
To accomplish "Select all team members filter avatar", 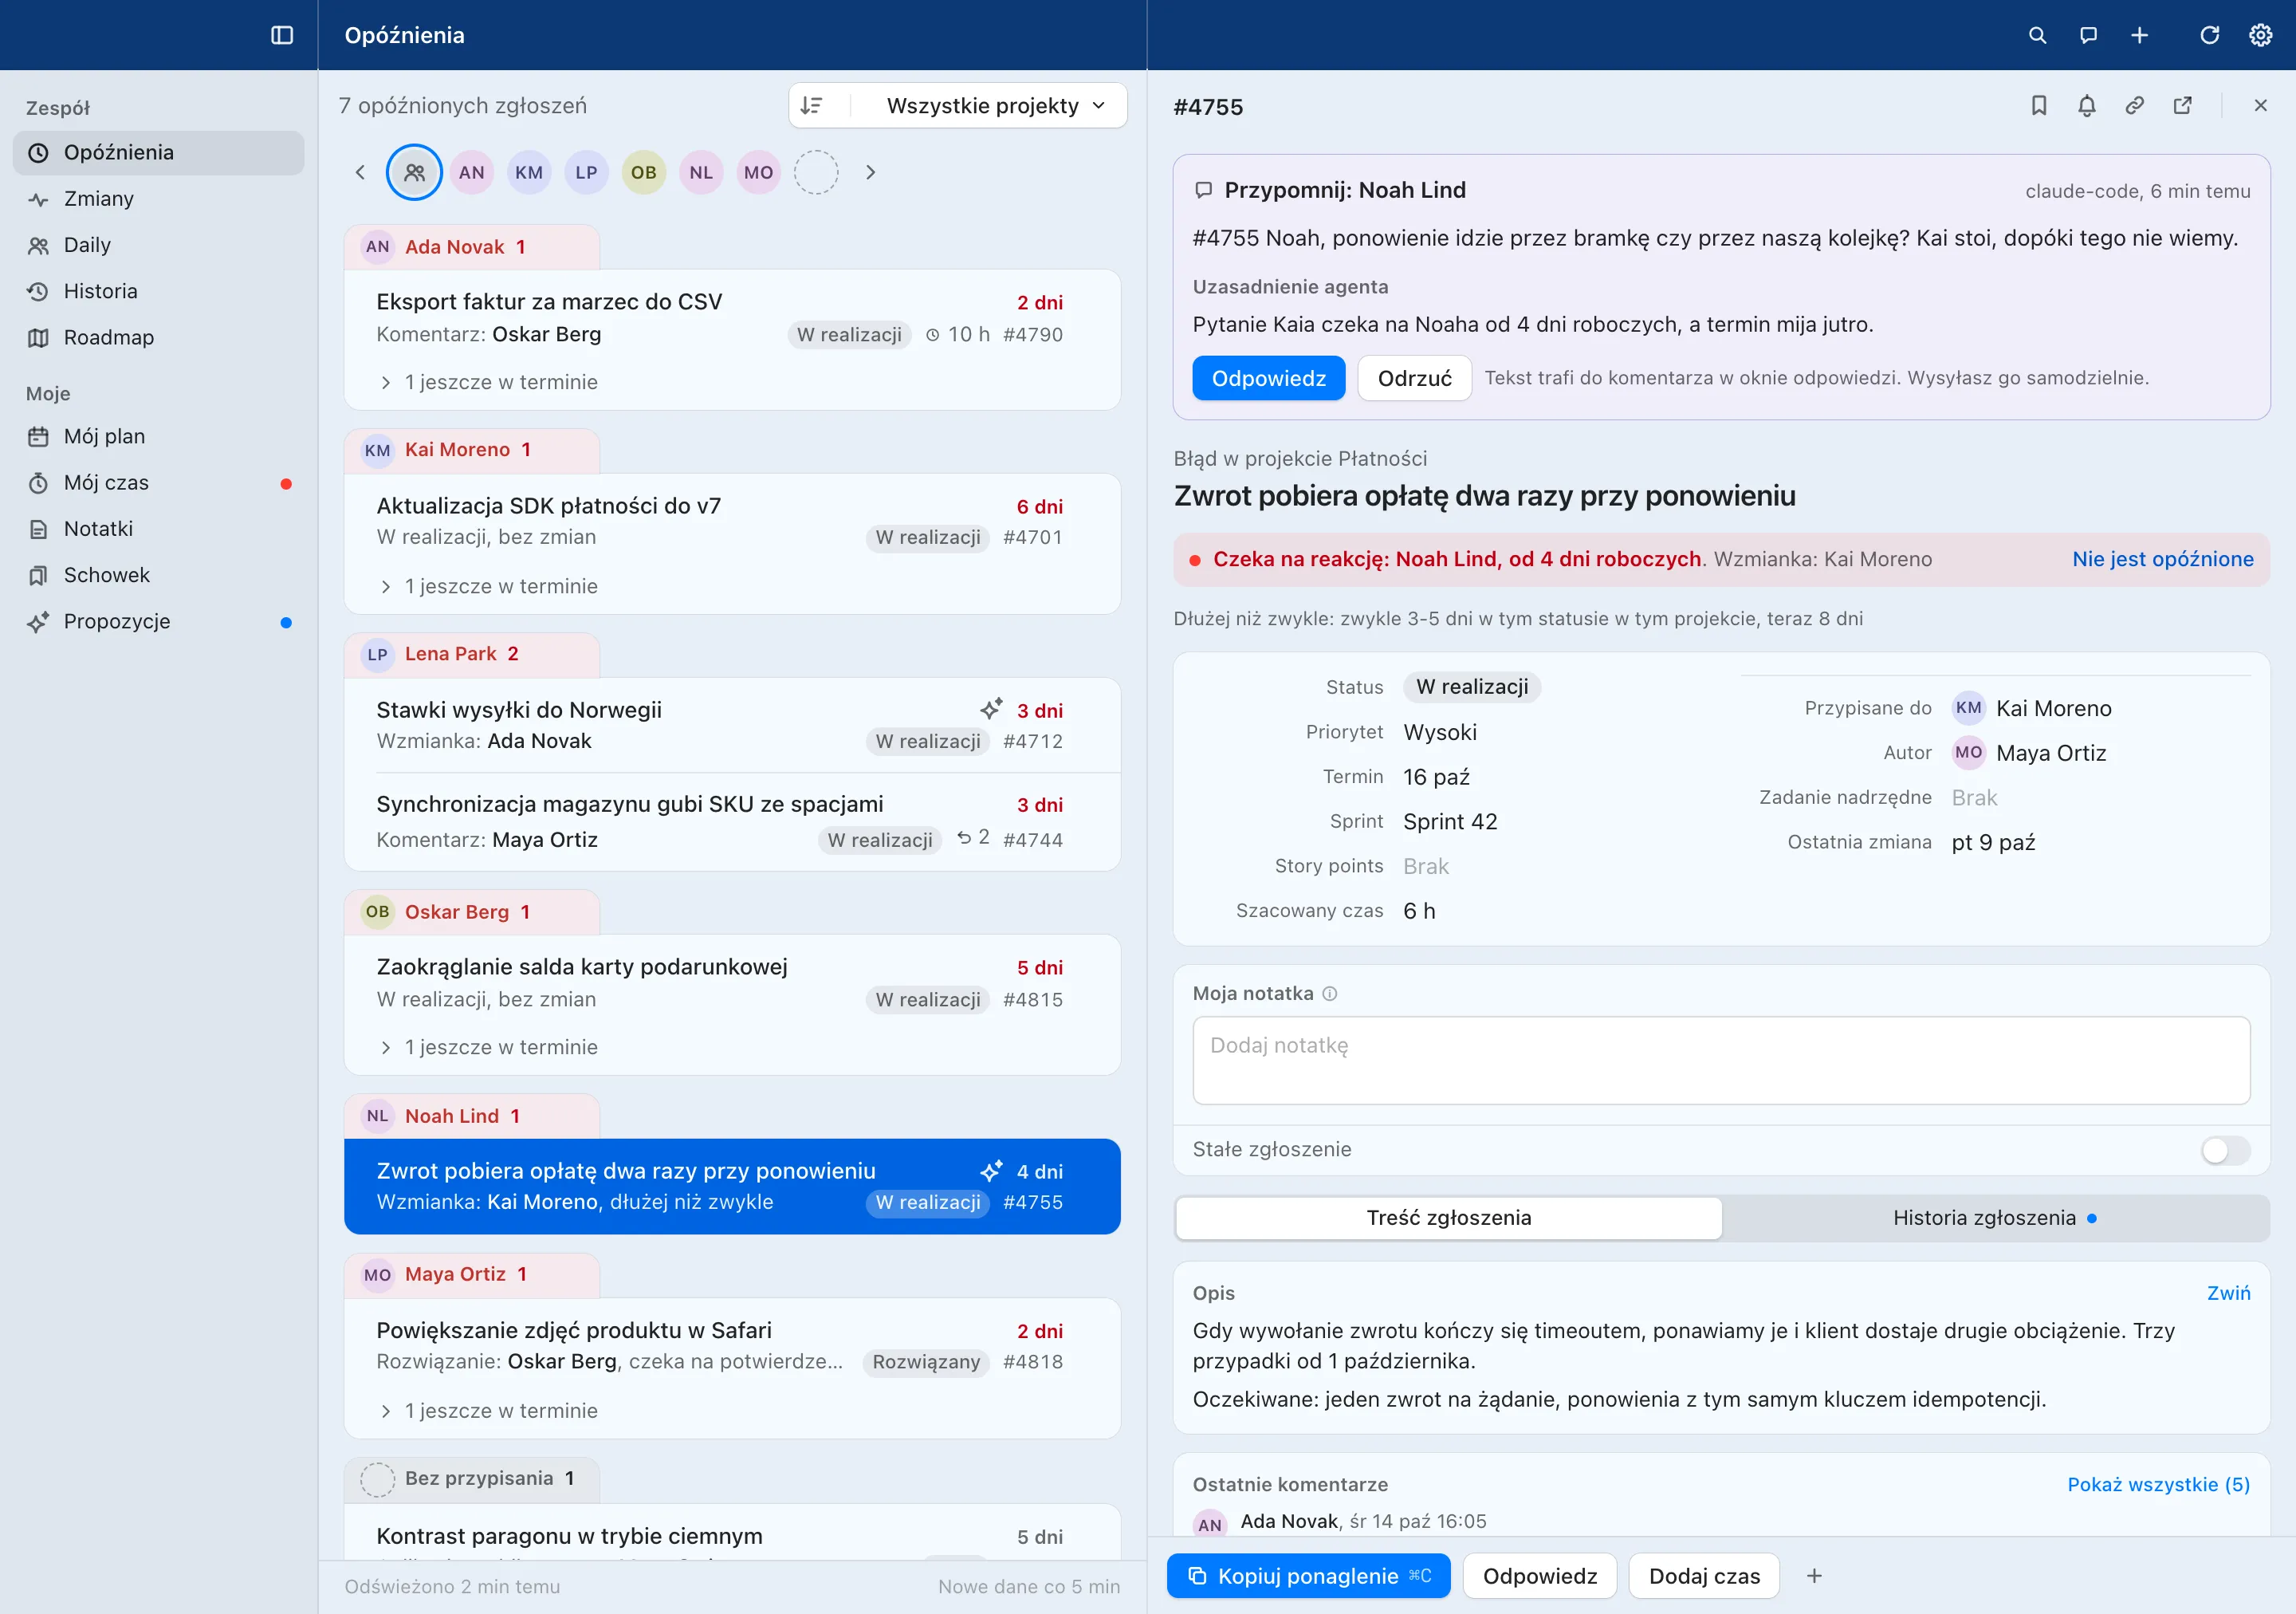I will [x=414, y=172].
